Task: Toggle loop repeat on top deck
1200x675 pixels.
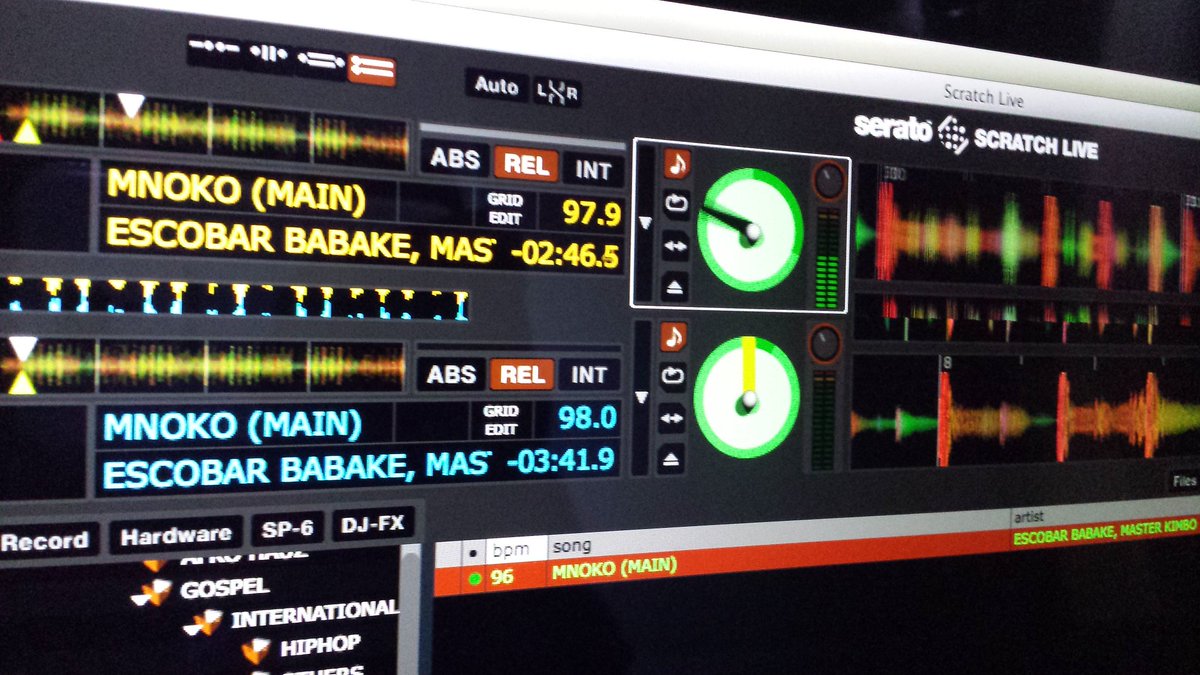Action: point(676,204)
